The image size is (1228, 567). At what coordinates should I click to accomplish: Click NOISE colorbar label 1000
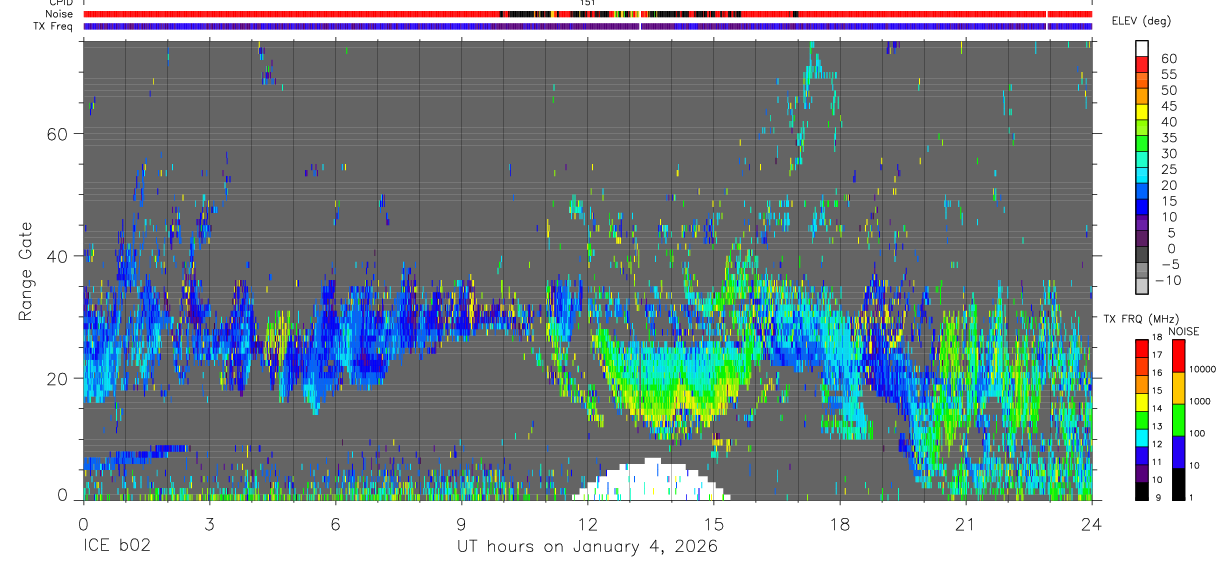coord(1200,401)
